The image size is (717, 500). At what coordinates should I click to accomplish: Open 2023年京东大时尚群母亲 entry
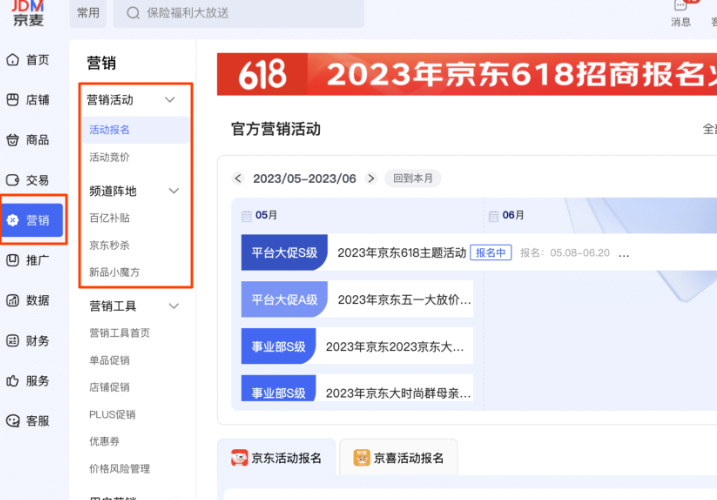[398, 393]
